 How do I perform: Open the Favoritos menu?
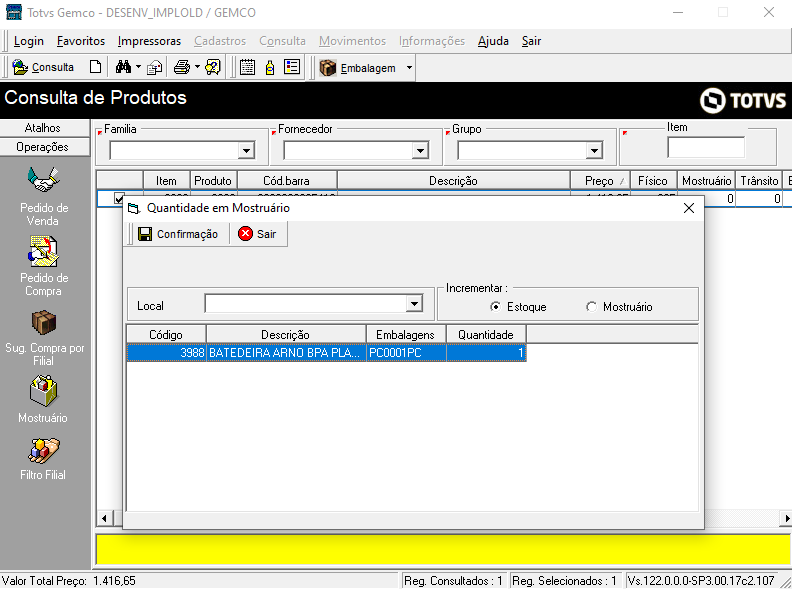click(81, 41)
